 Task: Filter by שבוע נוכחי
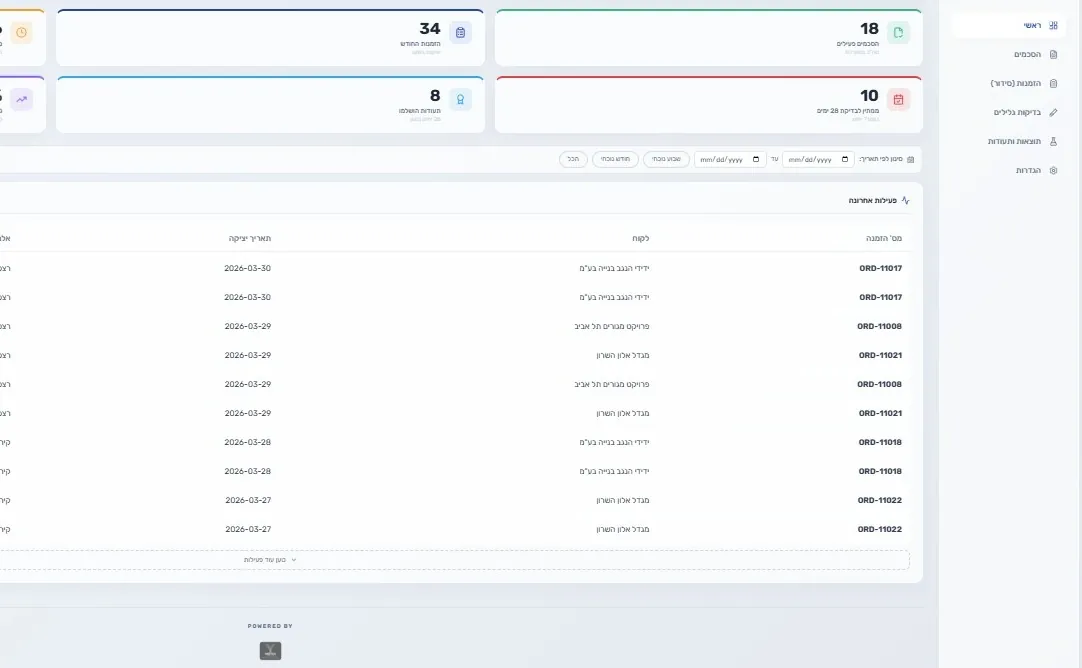click(667, 159)
